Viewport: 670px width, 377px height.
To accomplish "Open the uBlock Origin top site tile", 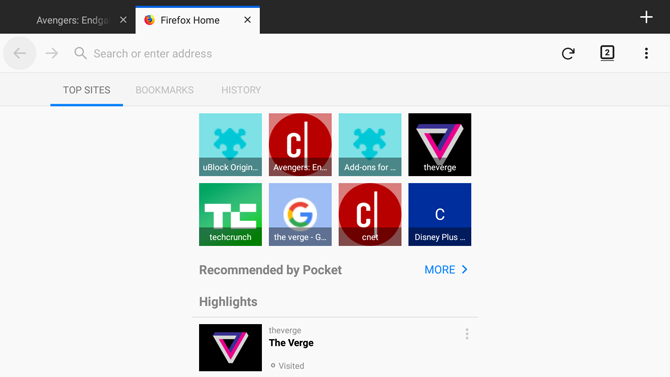I will (230, 144).
